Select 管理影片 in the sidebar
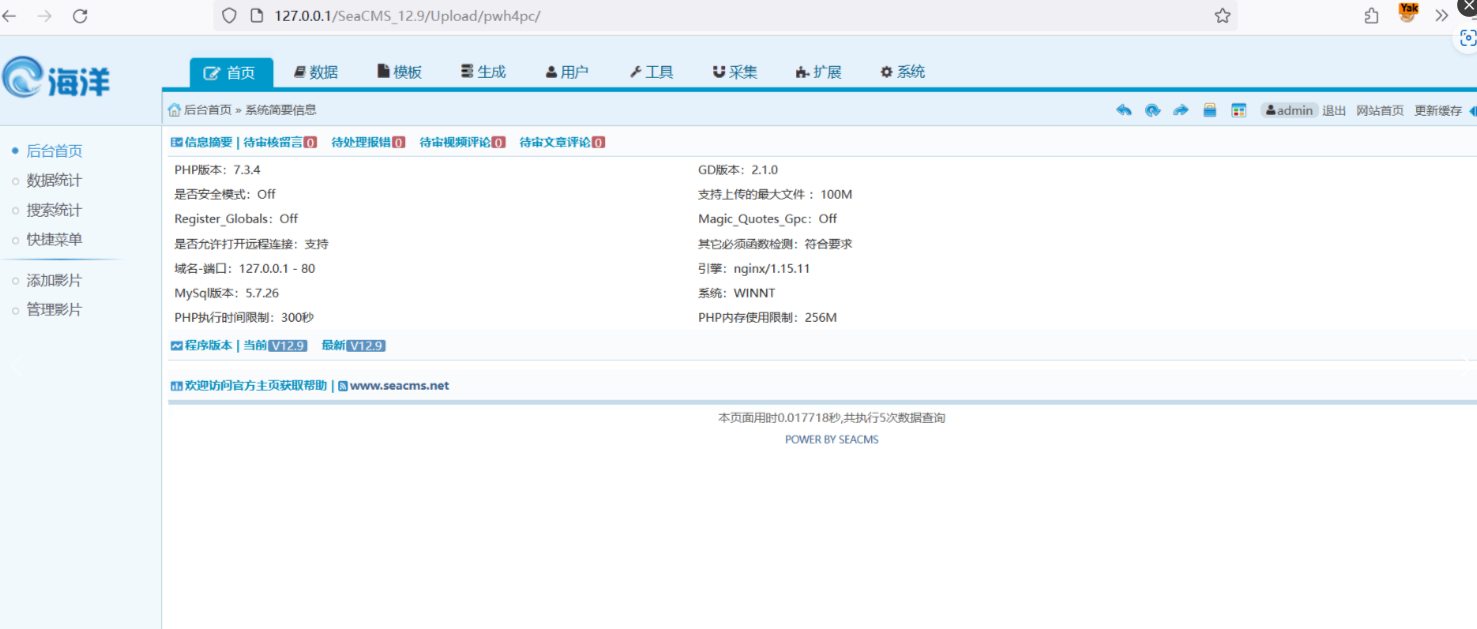 54,310
